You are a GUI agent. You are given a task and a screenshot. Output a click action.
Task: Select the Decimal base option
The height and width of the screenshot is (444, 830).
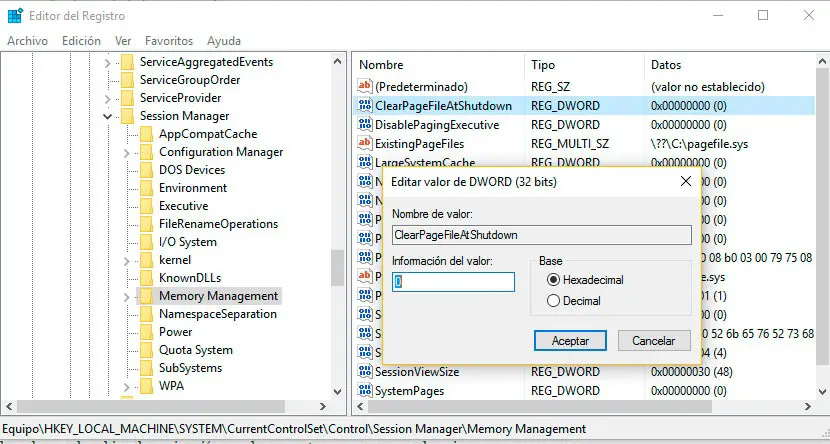[x=553, y=300]
